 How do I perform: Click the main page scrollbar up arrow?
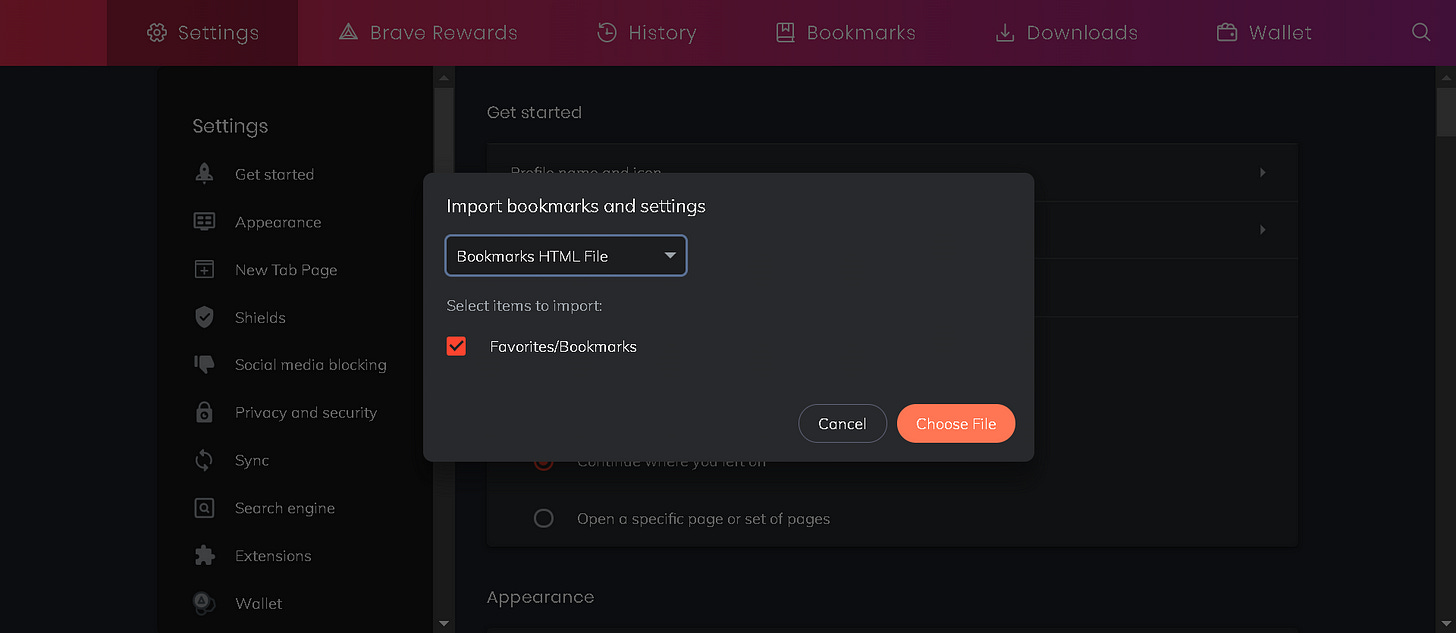tap(1446, 76)
